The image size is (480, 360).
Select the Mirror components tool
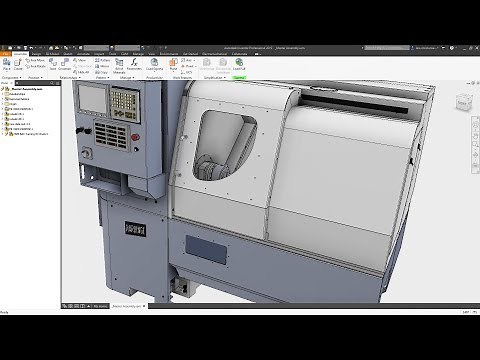point(102,66)
